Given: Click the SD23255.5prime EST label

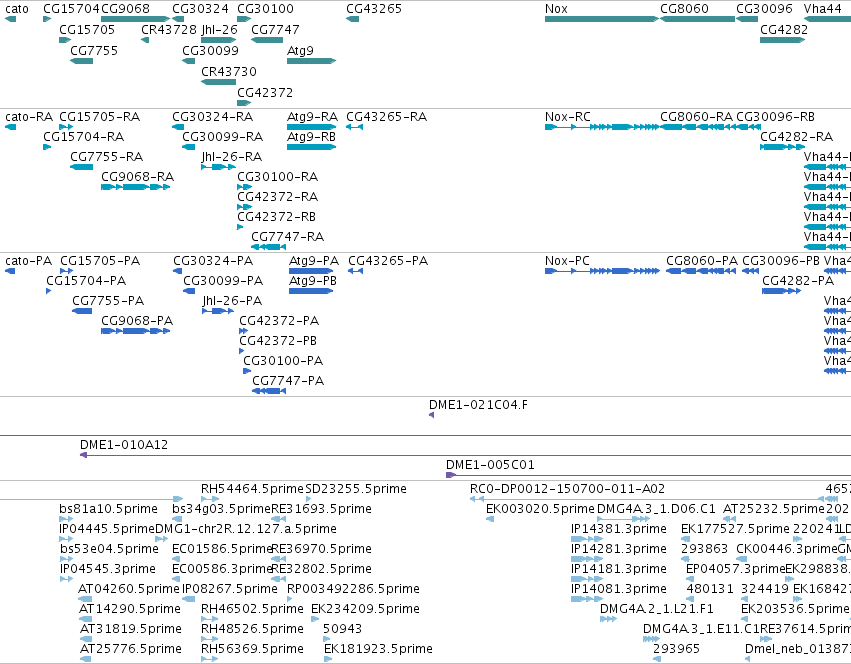Looking at the screenshot, I should click(356, 489).
